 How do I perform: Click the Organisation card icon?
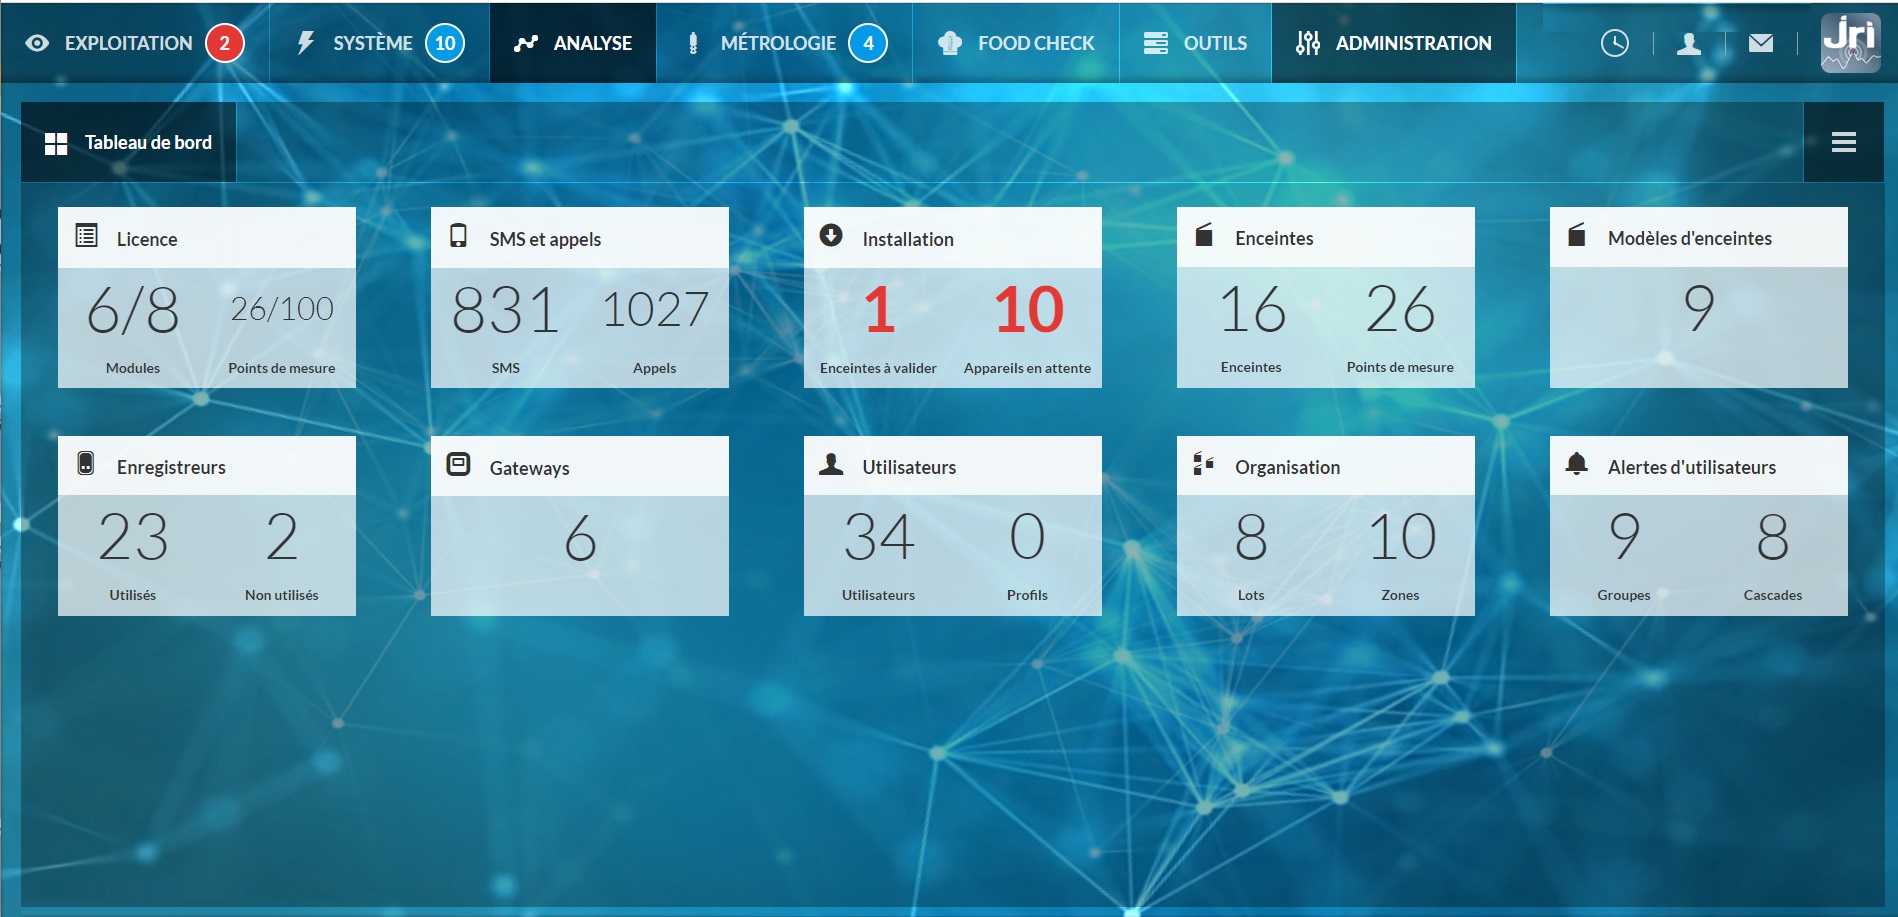[x=1204, y=463]
